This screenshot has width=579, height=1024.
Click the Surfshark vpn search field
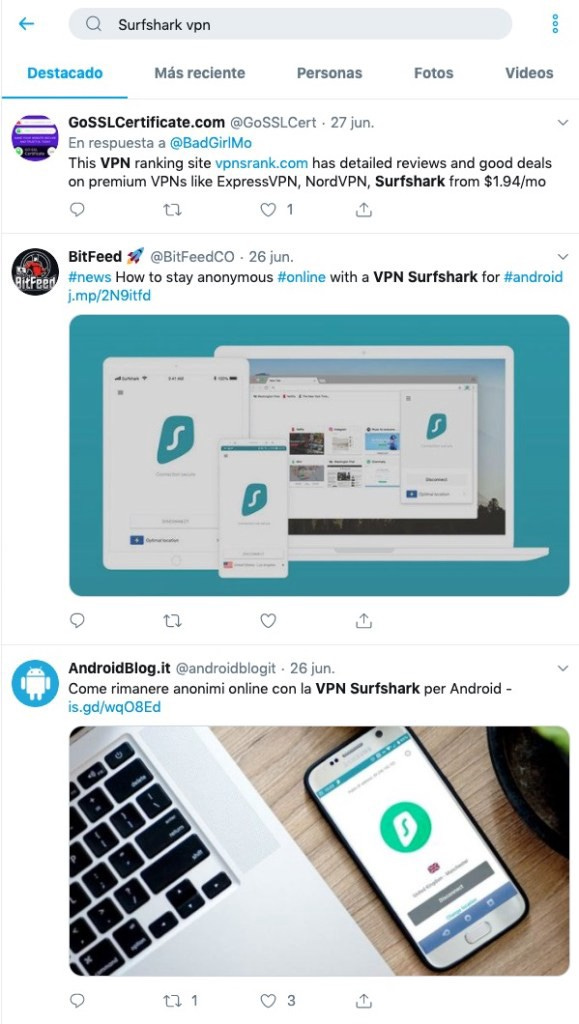(x=290, y=24)
